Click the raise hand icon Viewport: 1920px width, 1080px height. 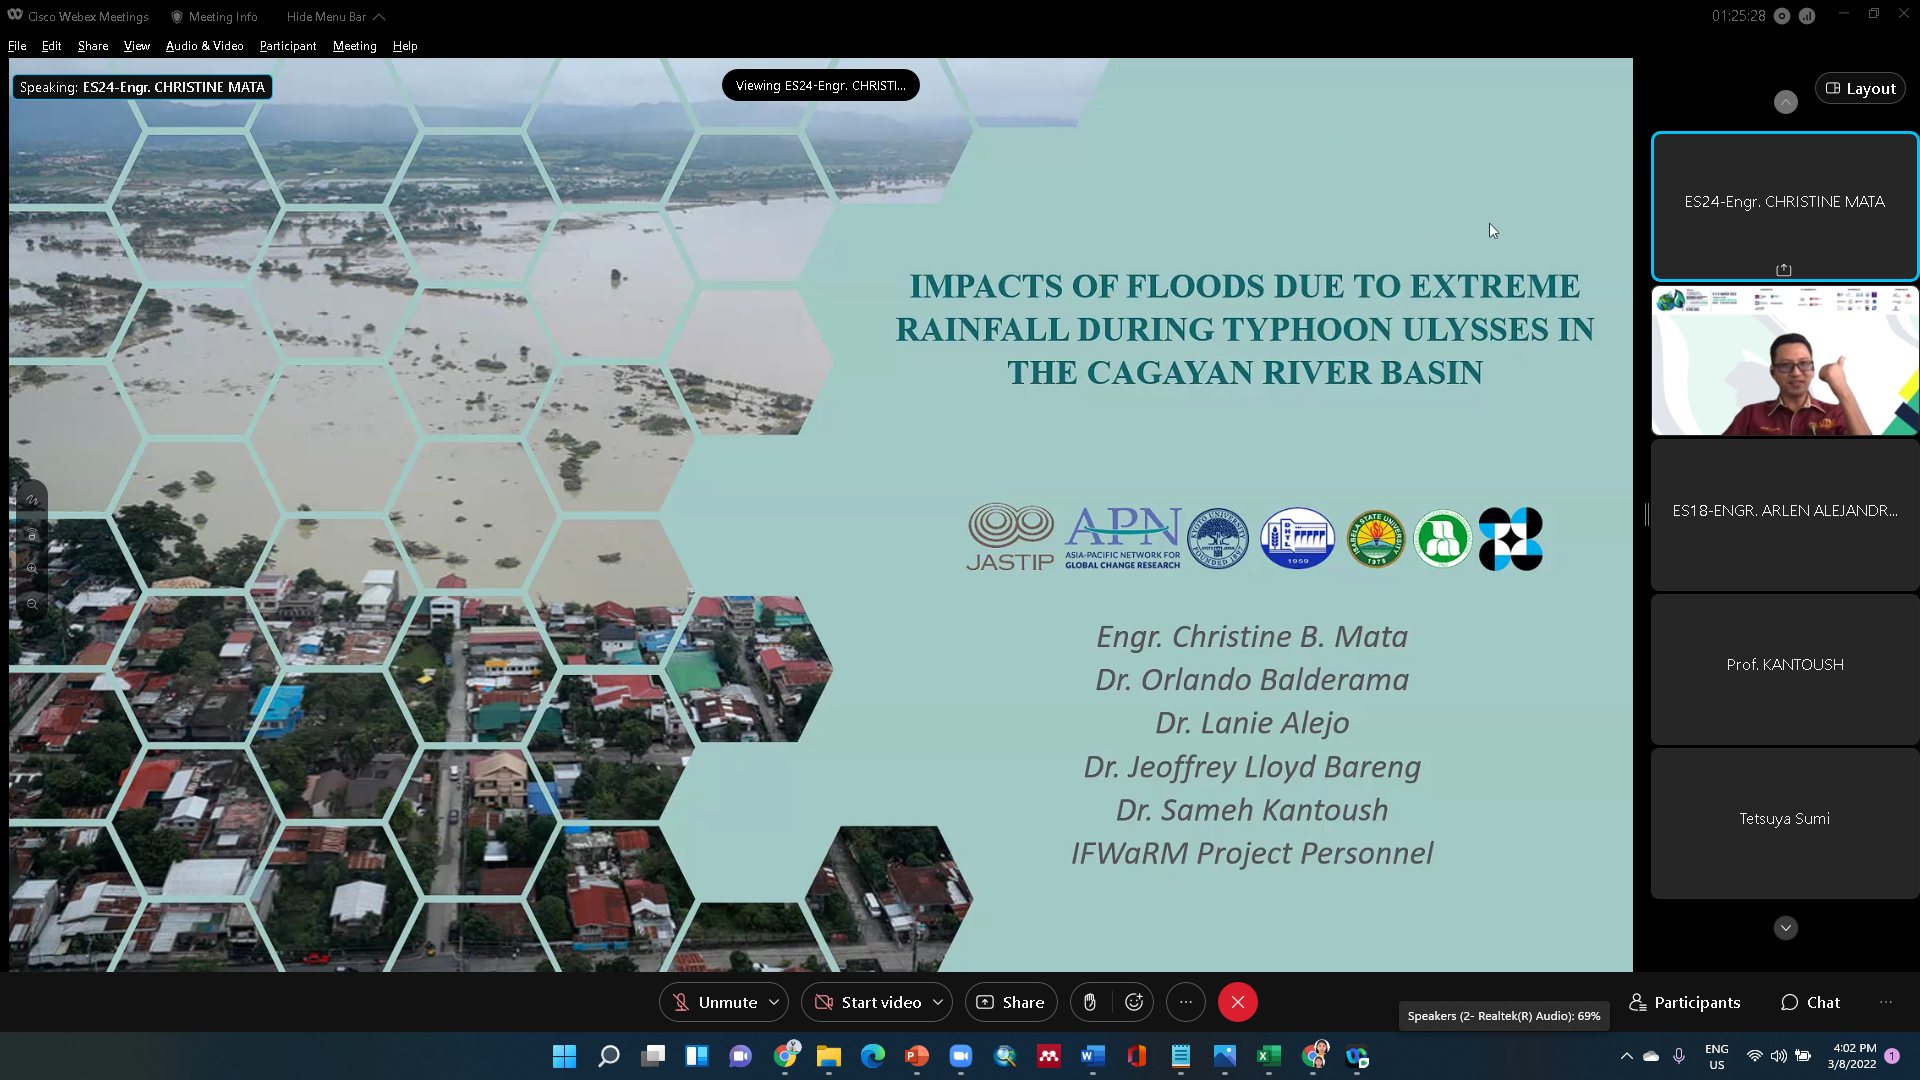tap(1090, 1002)
